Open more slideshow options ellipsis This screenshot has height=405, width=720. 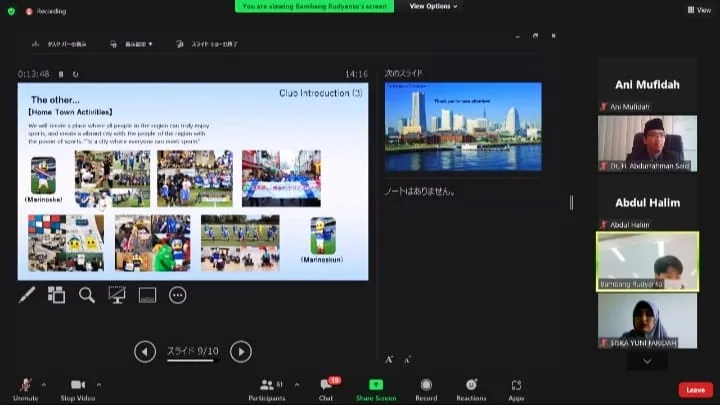[x=178, y=295]
